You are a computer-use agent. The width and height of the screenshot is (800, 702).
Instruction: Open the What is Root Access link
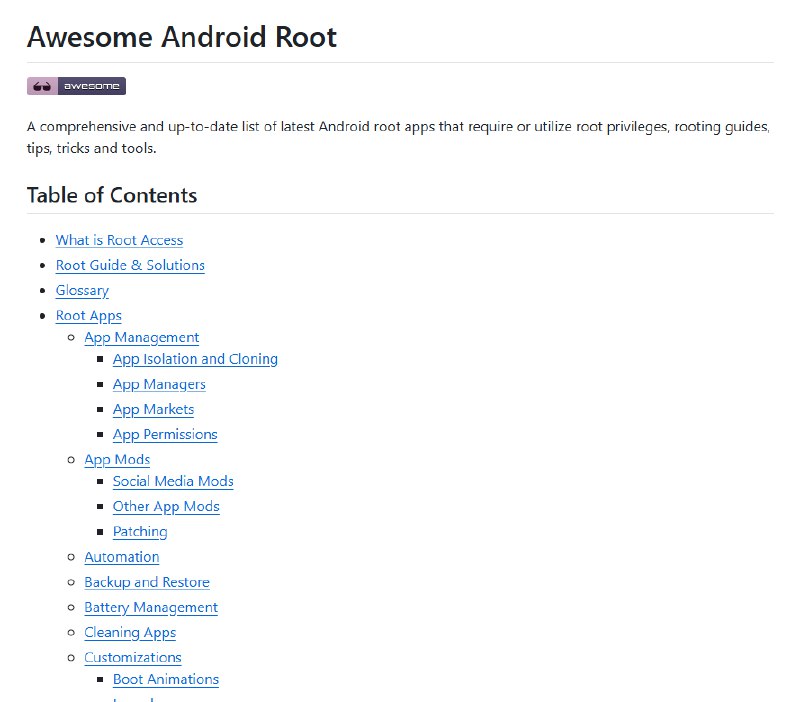tap(119, 240)
